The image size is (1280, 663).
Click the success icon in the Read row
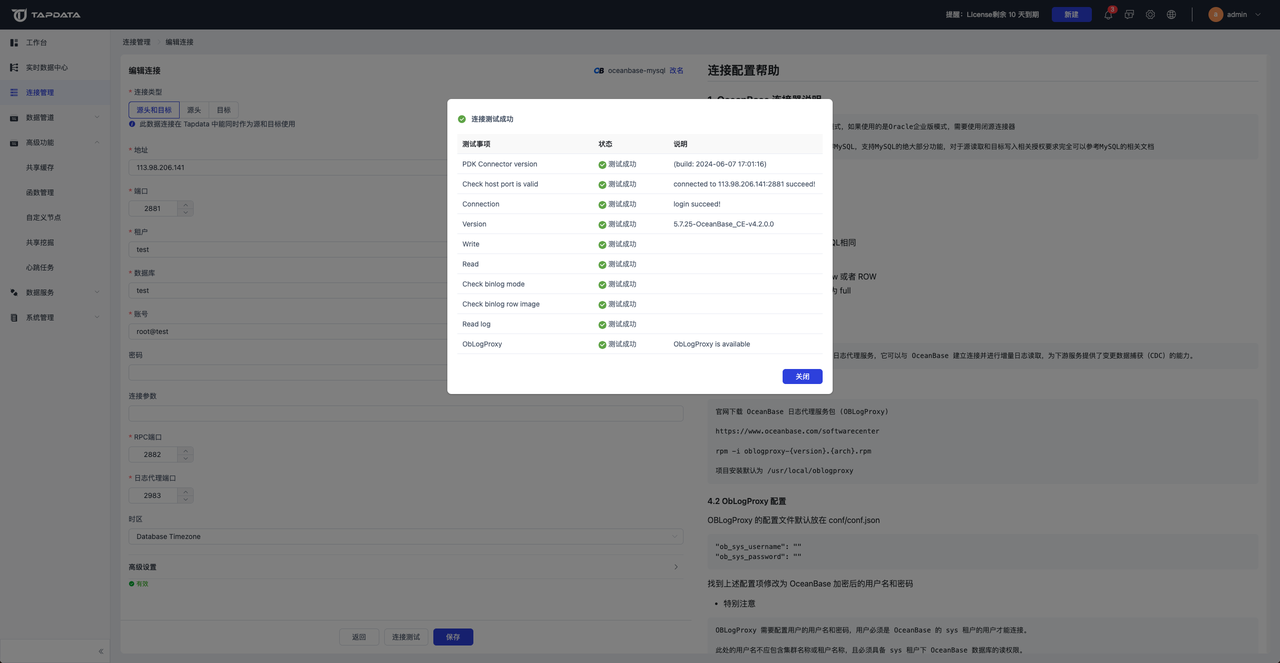click(603, 264)
